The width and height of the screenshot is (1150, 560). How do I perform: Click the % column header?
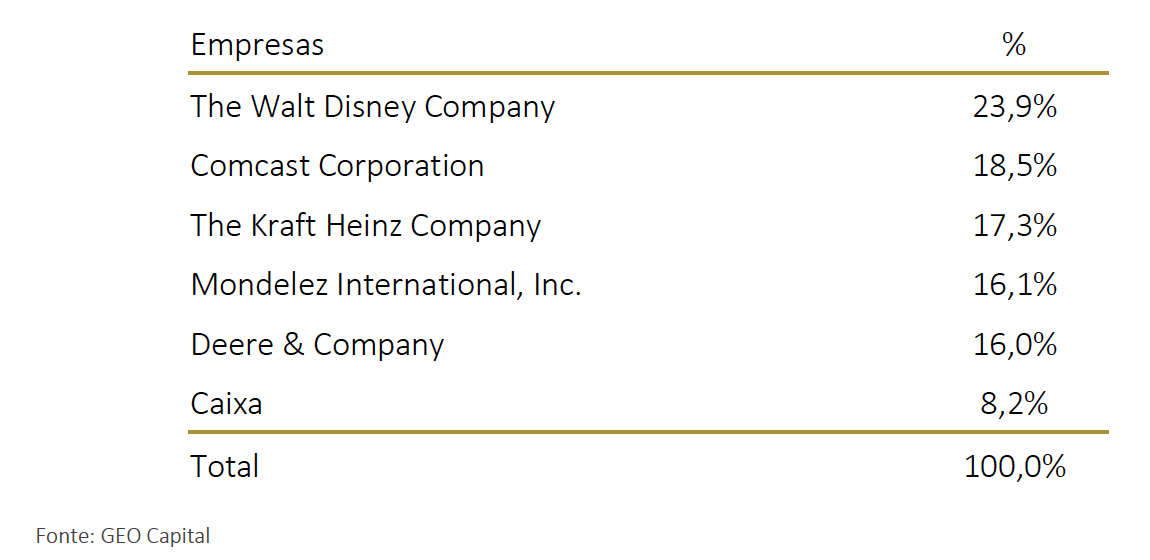(1014, 45)
